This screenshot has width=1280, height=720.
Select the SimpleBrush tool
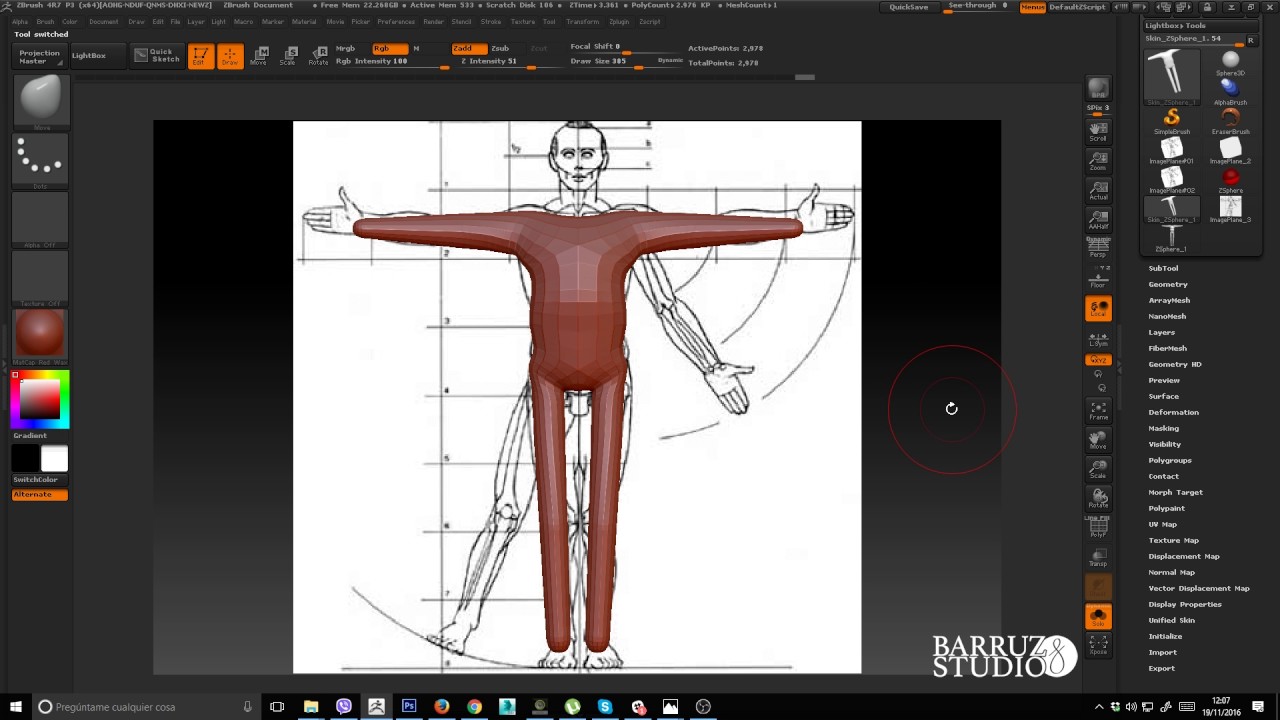pyautogui.click(x=1172, y=122)
